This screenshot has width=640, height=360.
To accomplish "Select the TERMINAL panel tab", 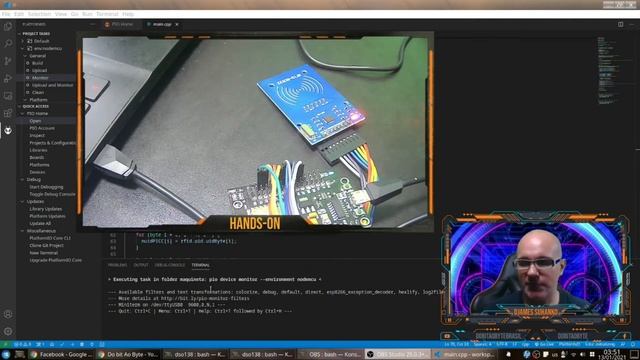I will pyautogui.click(x=200, y=265).
